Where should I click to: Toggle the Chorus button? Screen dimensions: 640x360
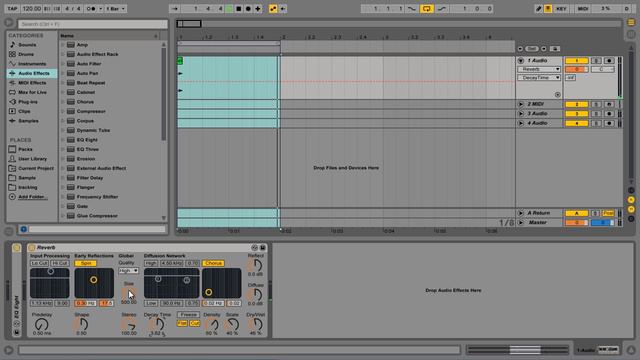(213, 263)
